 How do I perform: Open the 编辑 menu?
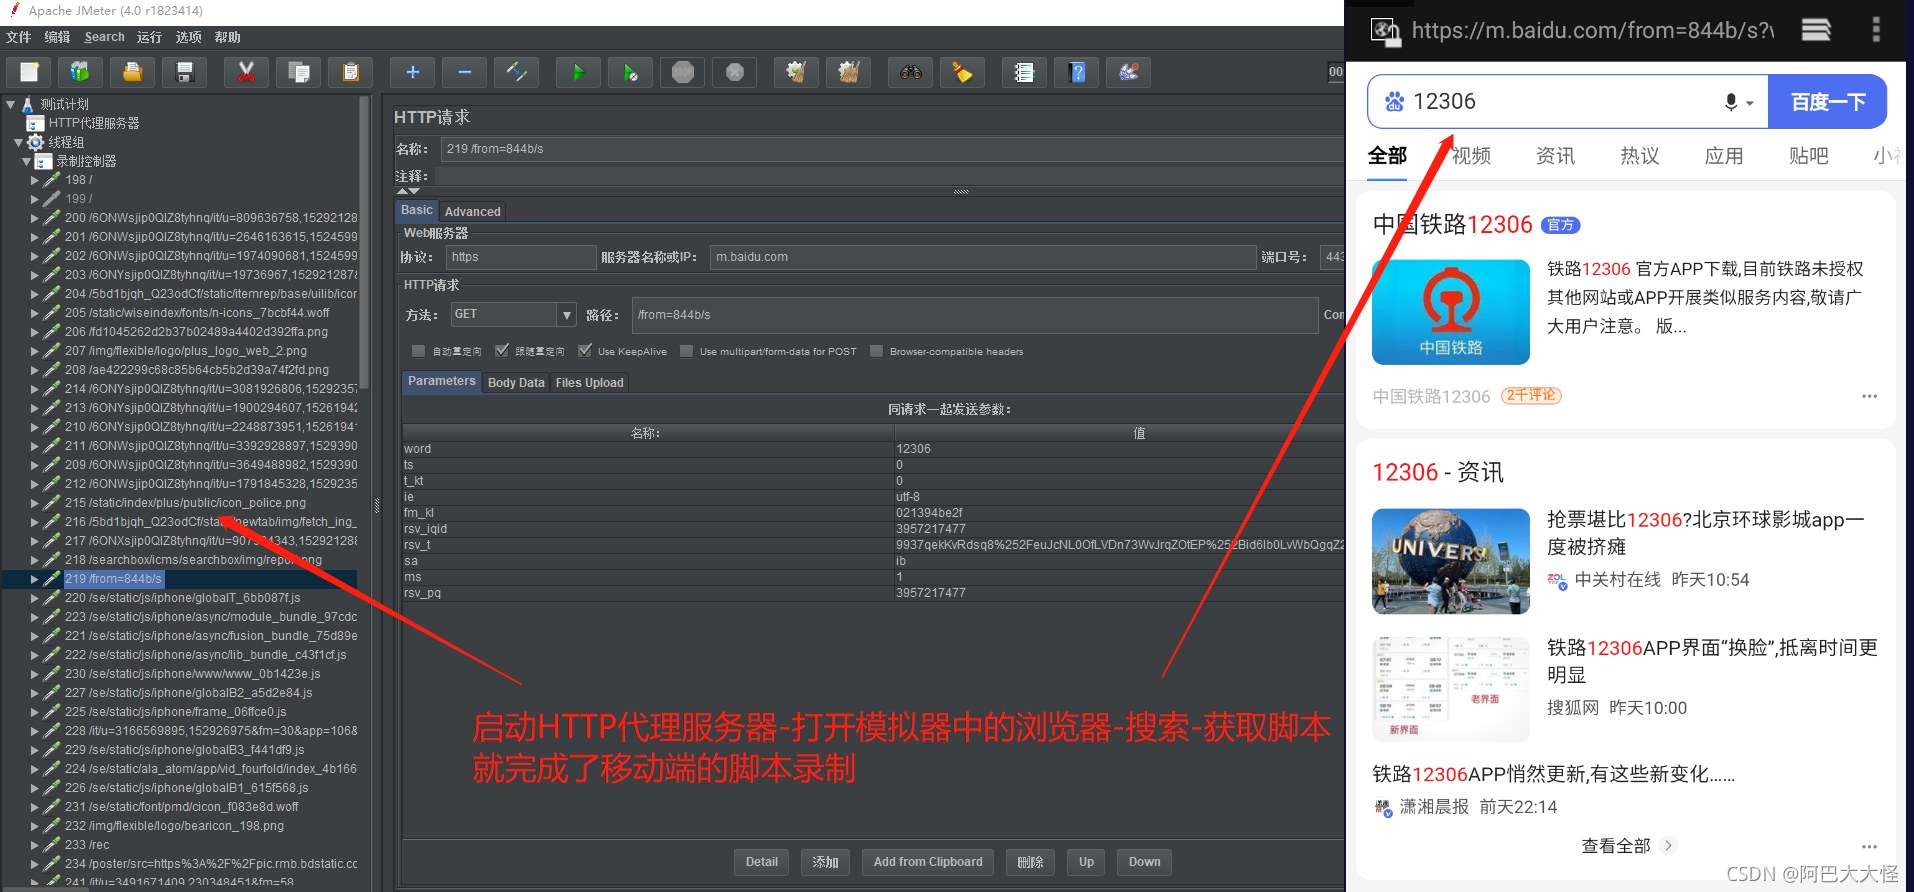(57, 37)
